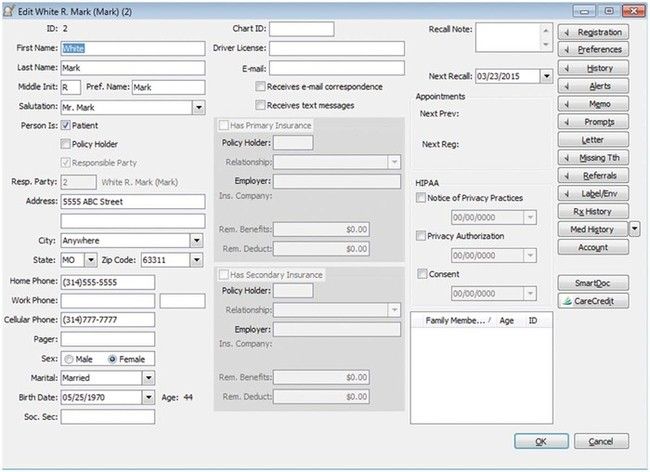
Task: Click the OK button
Action: click(540, 441)
